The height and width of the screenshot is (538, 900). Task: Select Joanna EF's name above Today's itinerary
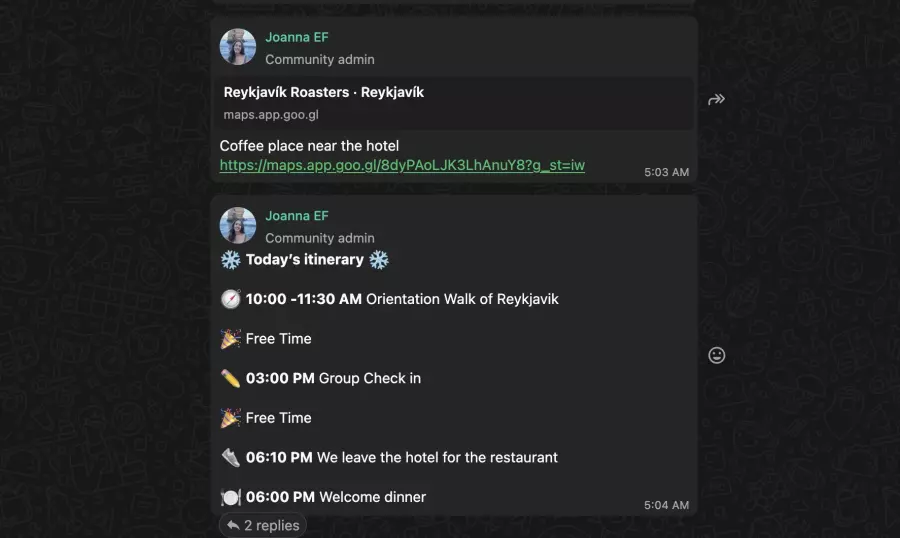(x=296, y=216)
